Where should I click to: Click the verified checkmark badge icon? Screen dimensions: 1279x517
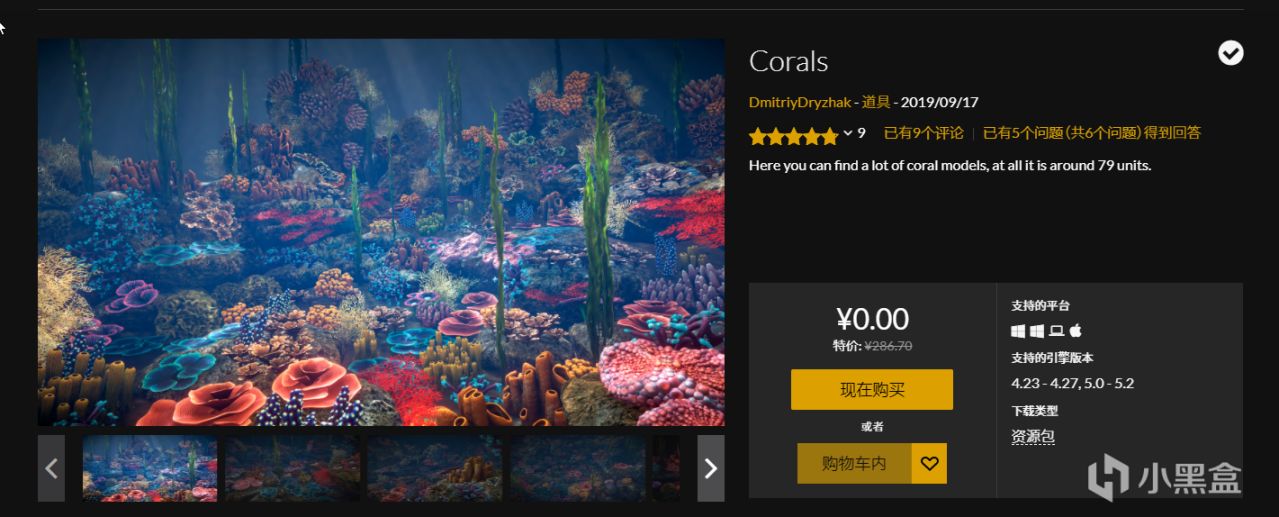pyautogui.click(x=1230, y=54)
